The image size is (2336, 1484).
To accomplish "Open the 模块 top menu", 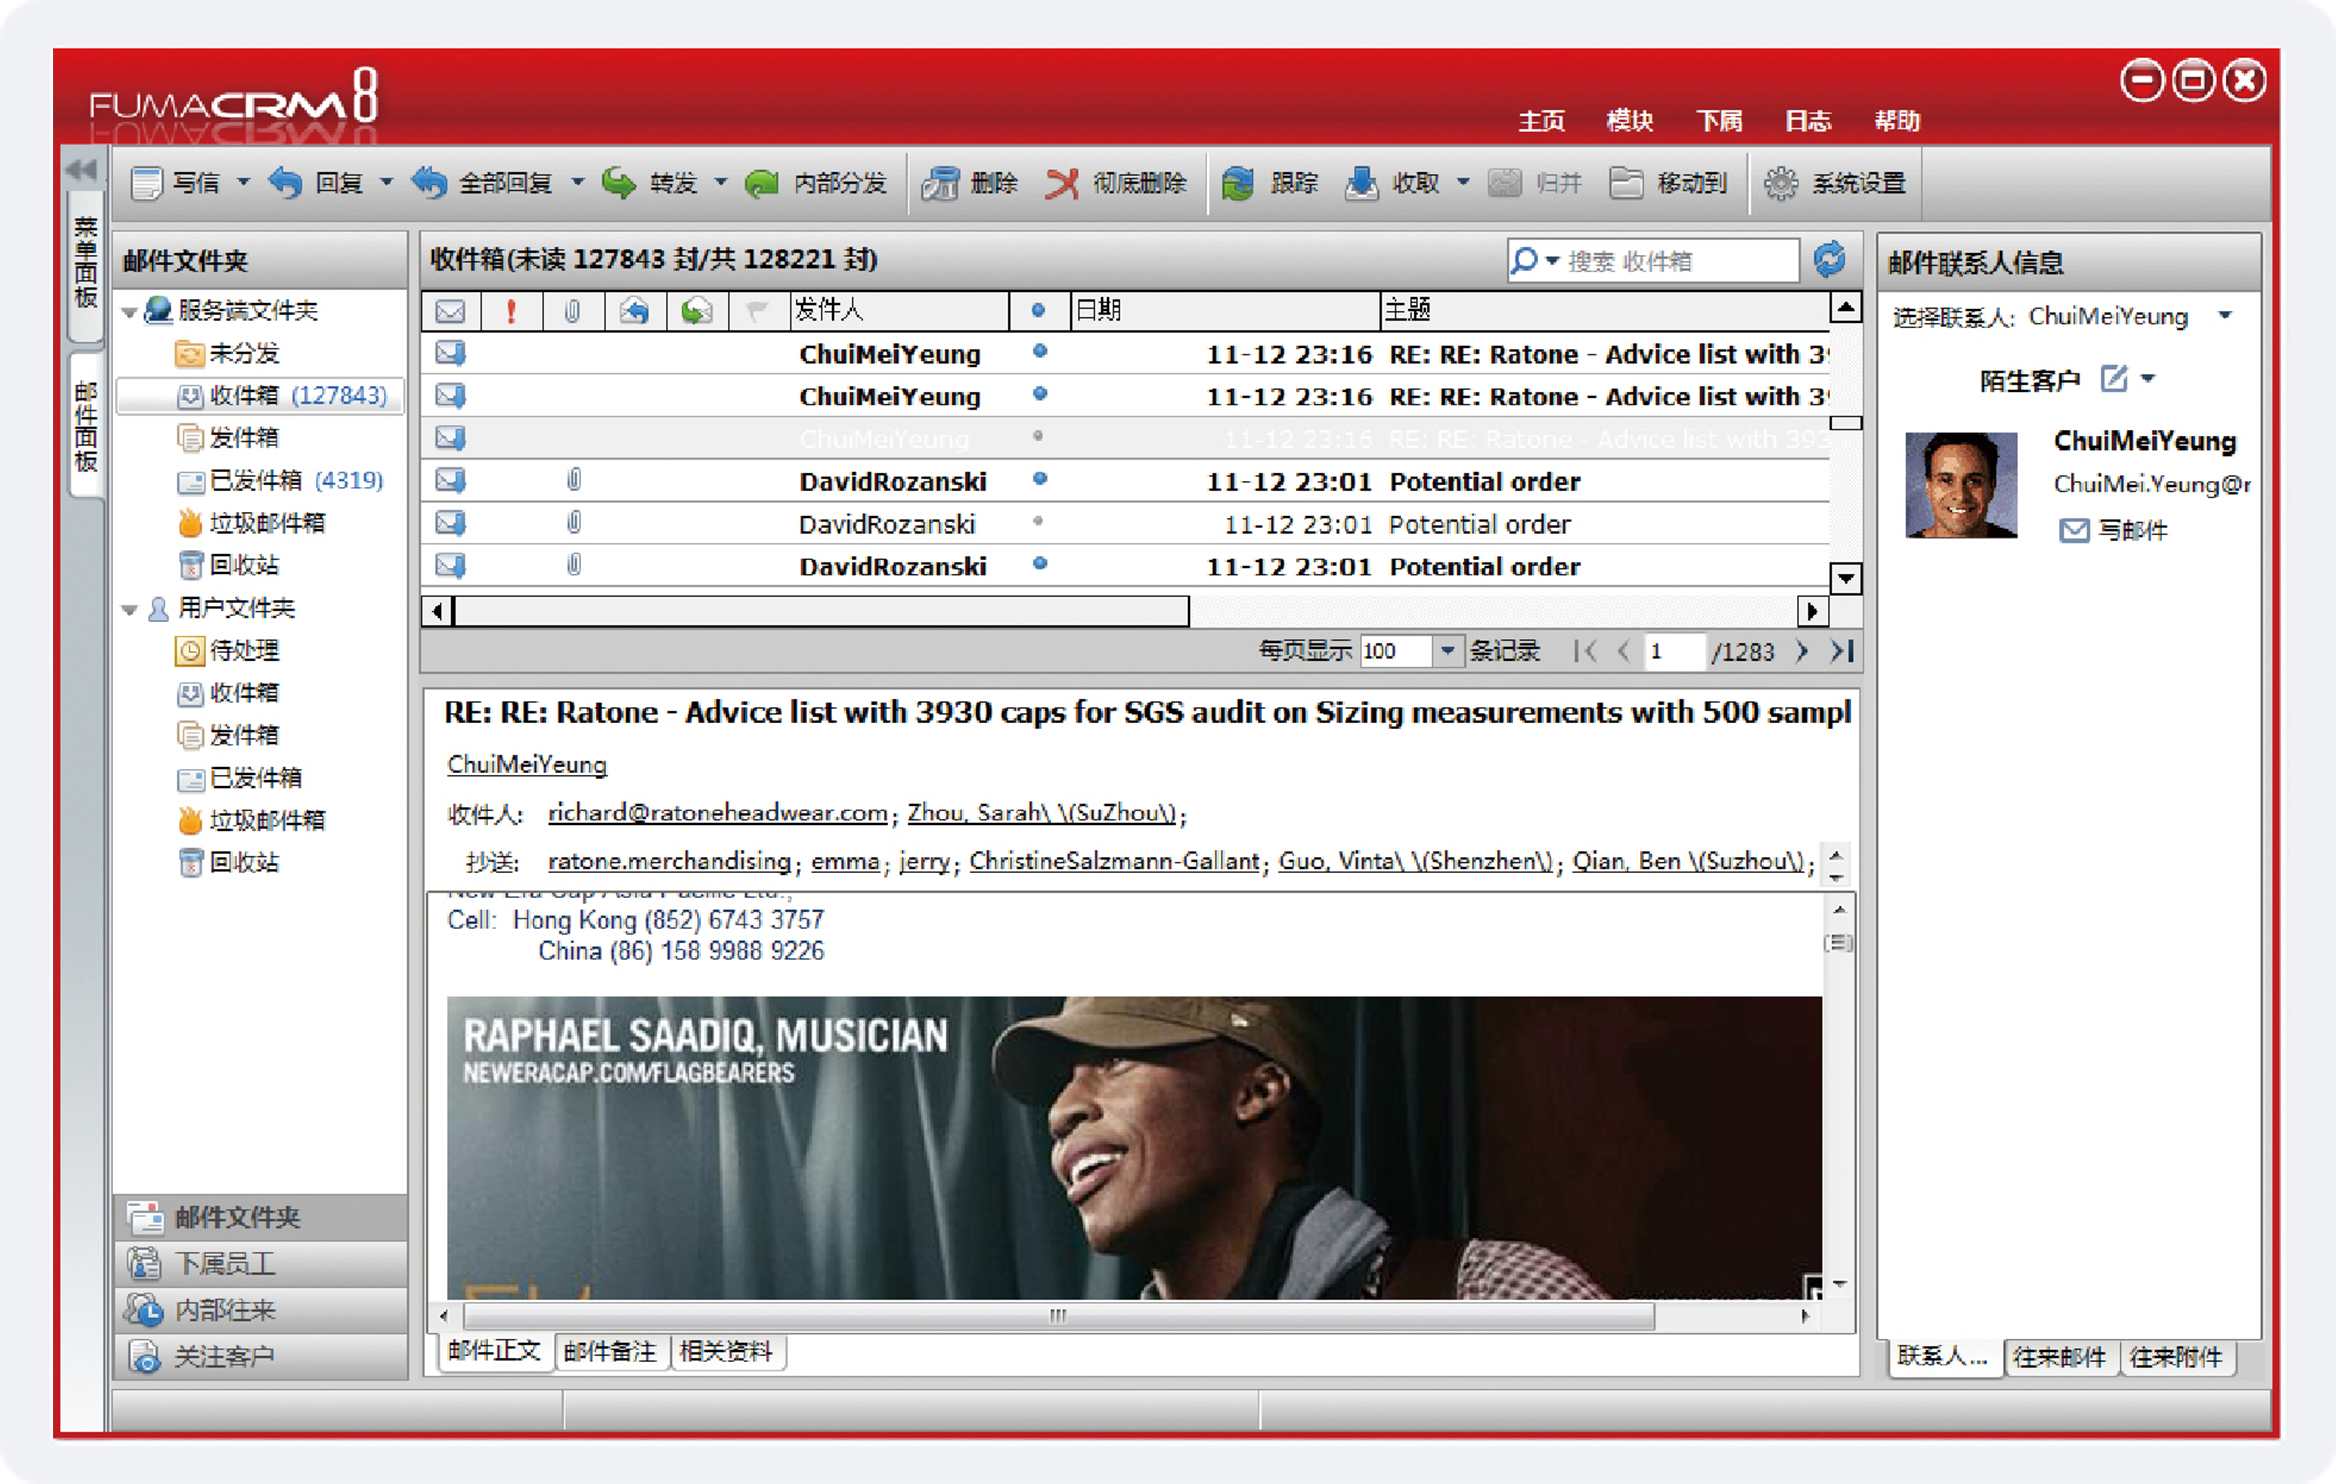I will [x=1629, y=121].
